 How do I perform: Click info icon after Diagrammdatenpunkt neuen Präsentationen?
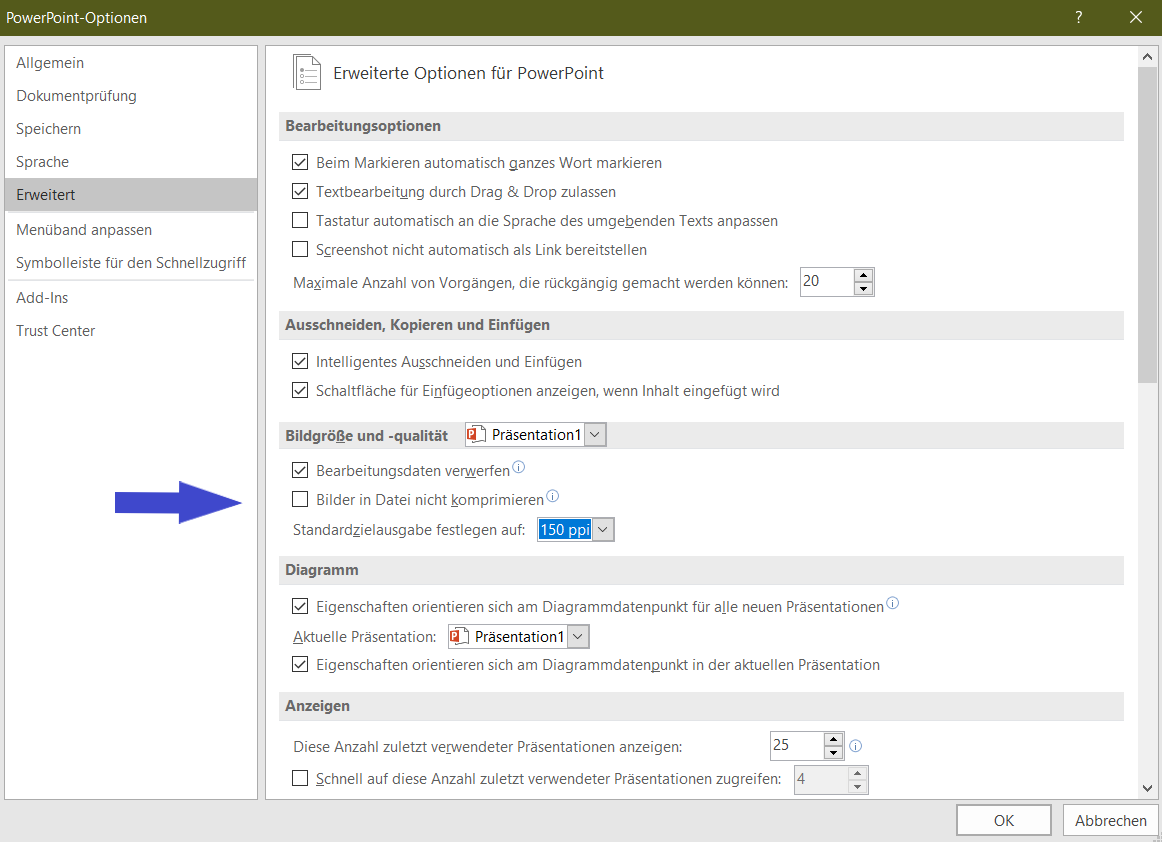(x=893, y=604)
